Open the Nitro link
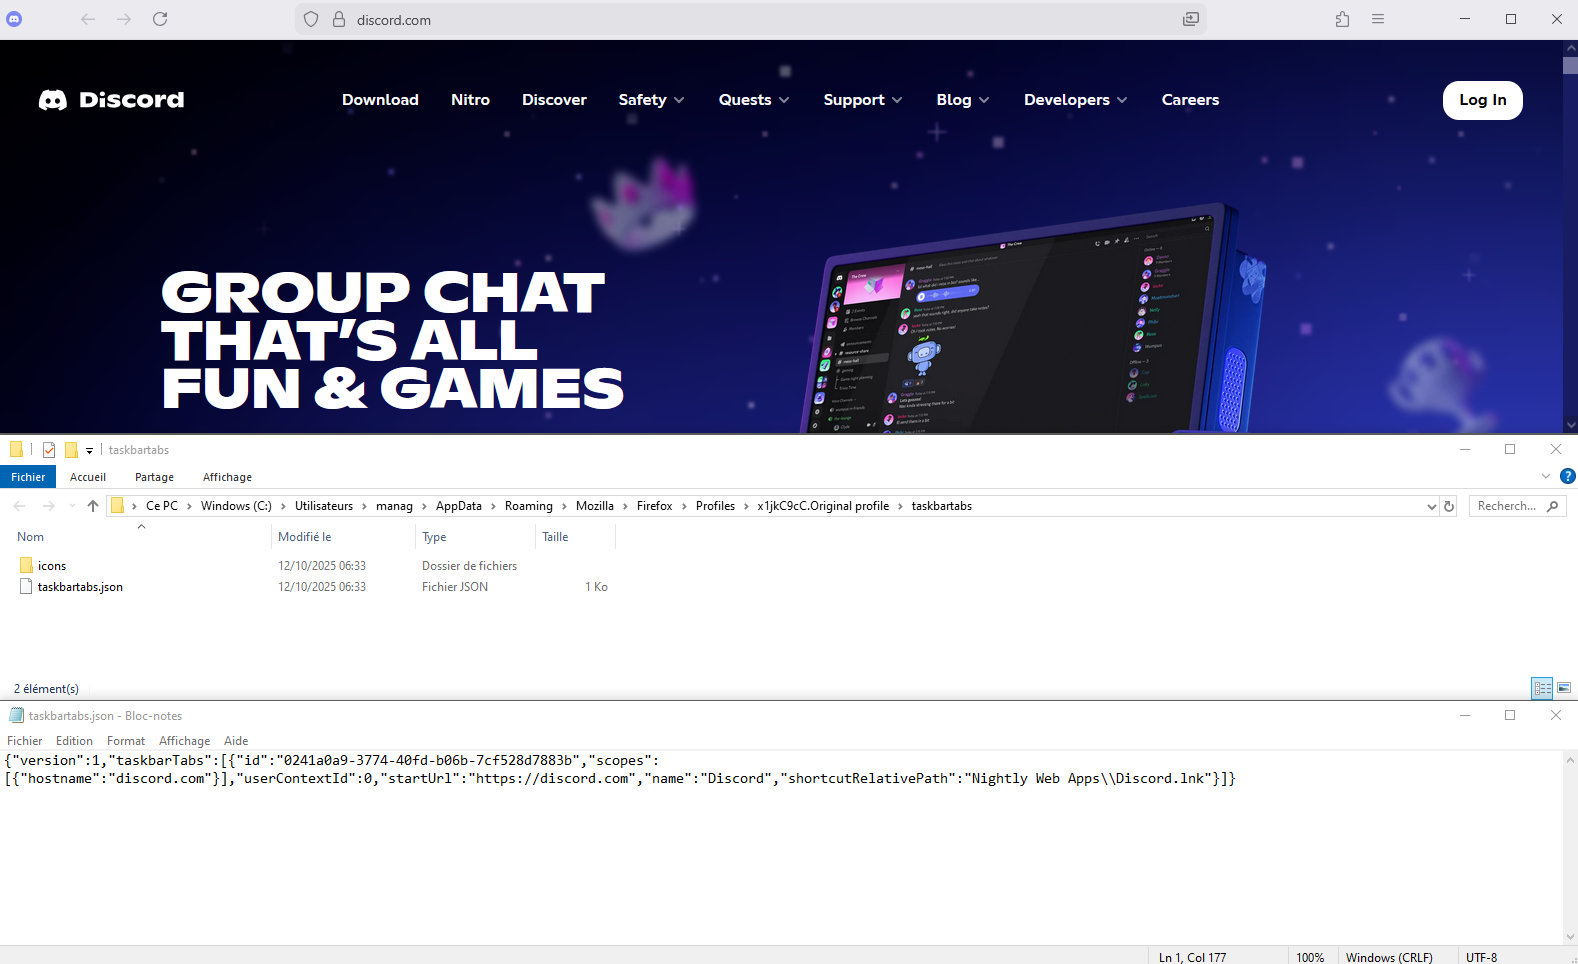The width and height of the screenshot is (1578, 964). click(x=470, y=100)
